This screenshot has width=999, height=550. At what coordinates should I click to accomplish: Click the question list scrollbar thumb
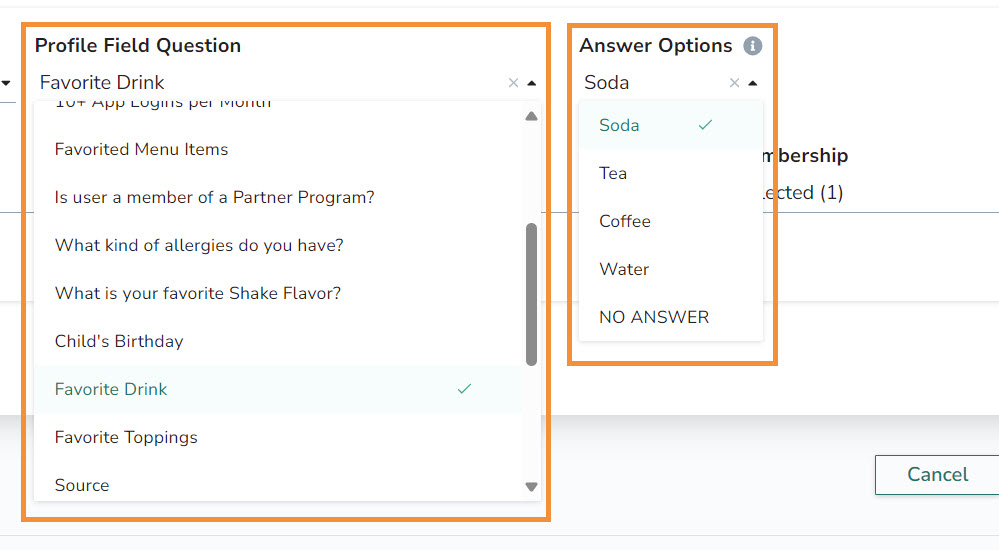tap(531, 294)
